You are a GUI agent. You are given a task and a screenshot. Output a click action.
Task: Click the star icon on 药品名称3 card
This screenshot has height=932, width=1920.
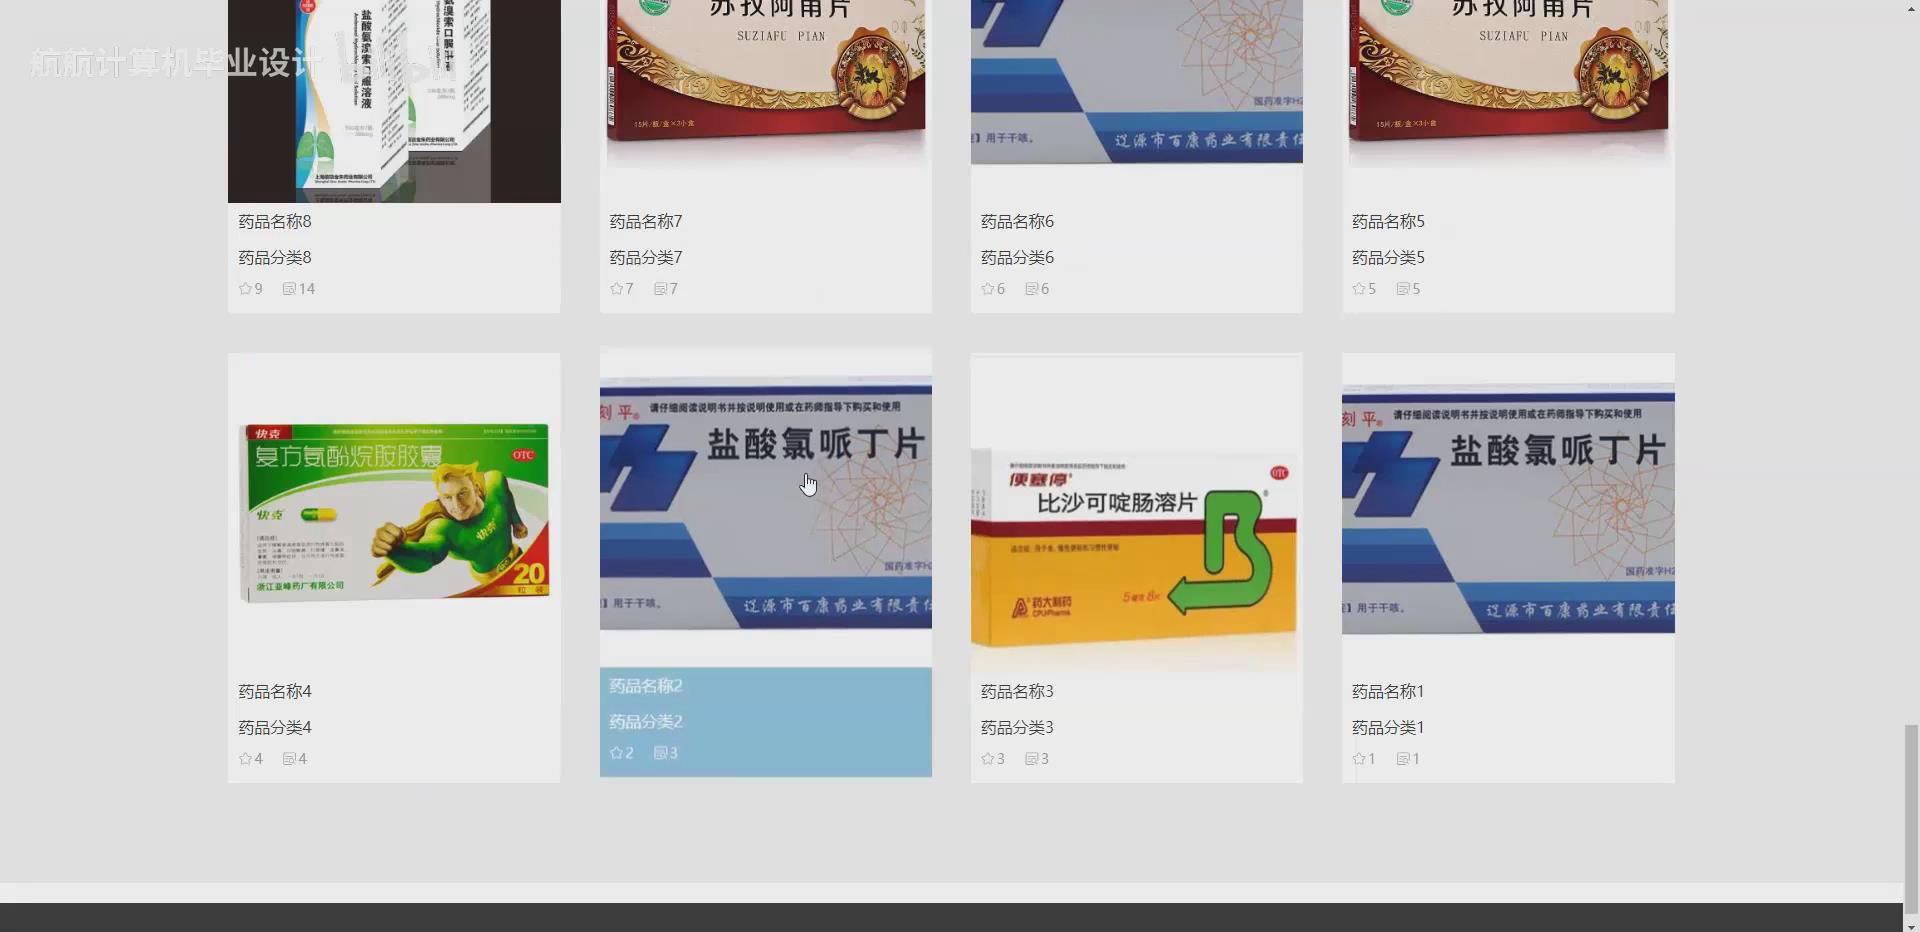click(988, 759)
